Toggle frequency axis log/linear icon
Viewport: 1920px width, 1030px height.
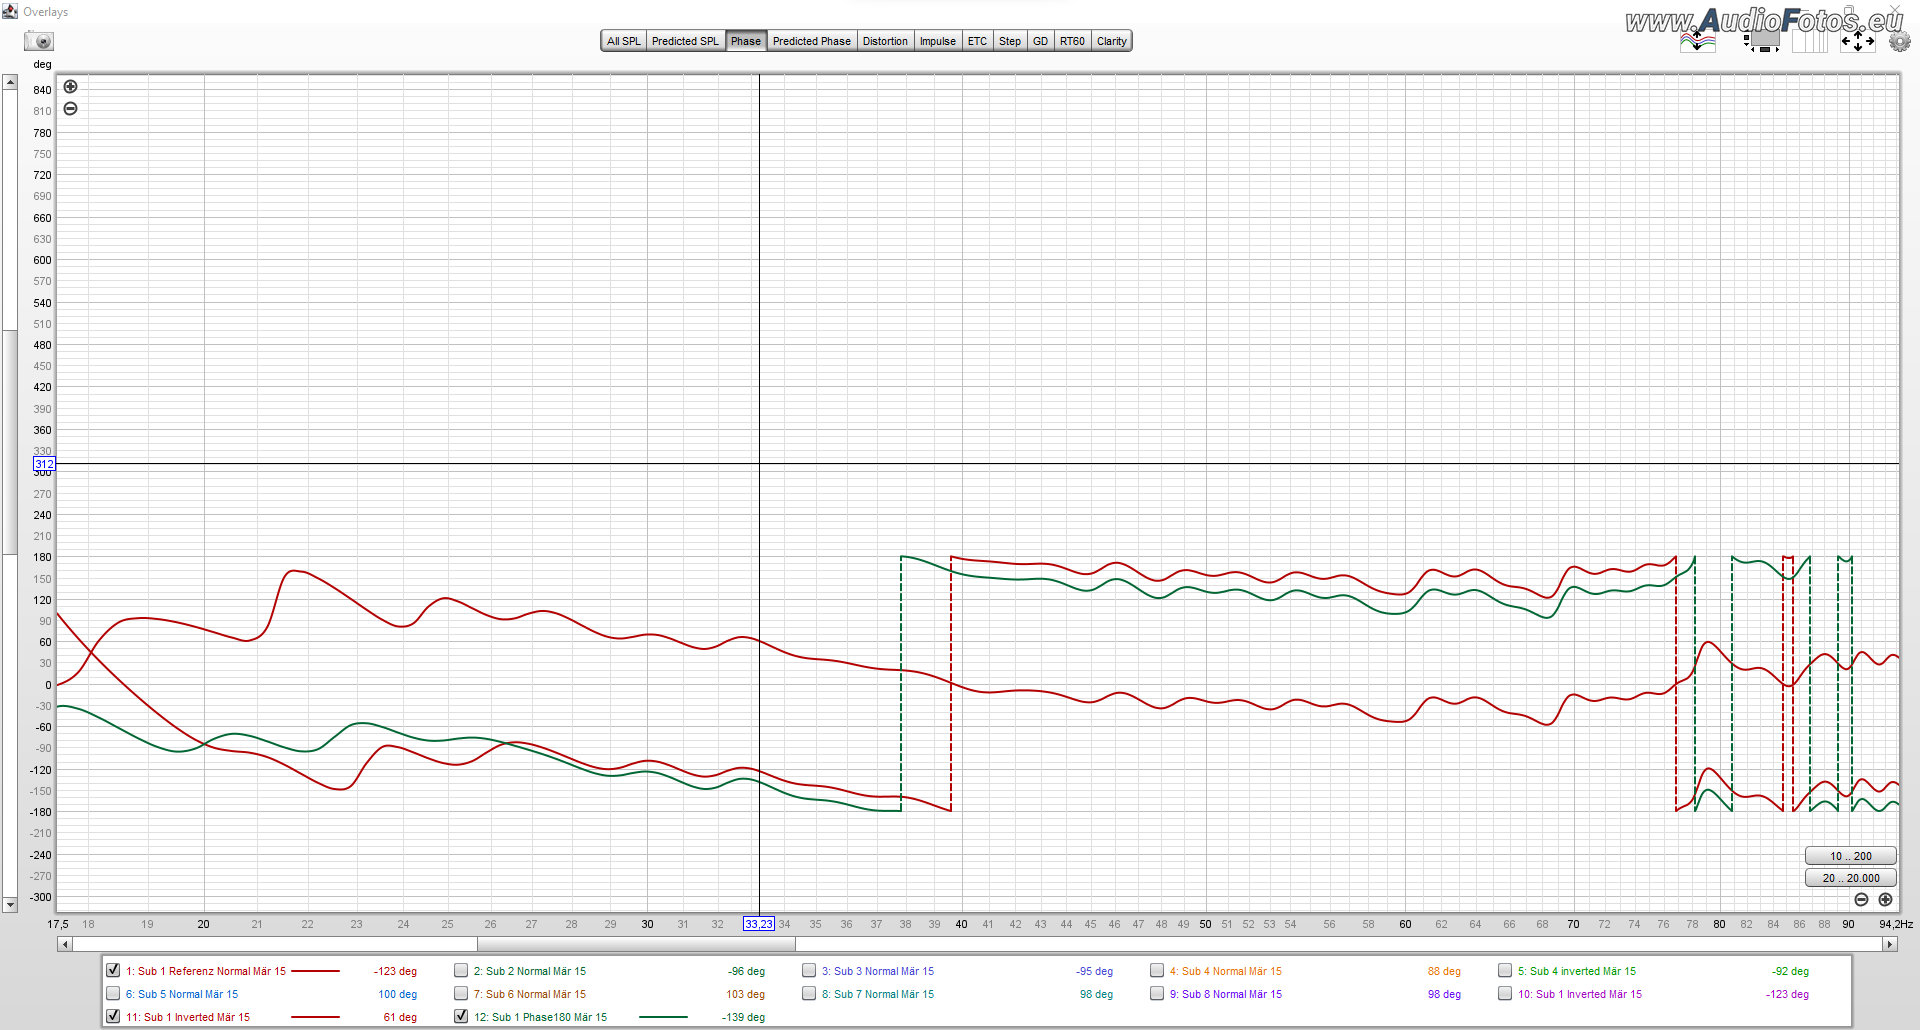[x=1810, y=41]
